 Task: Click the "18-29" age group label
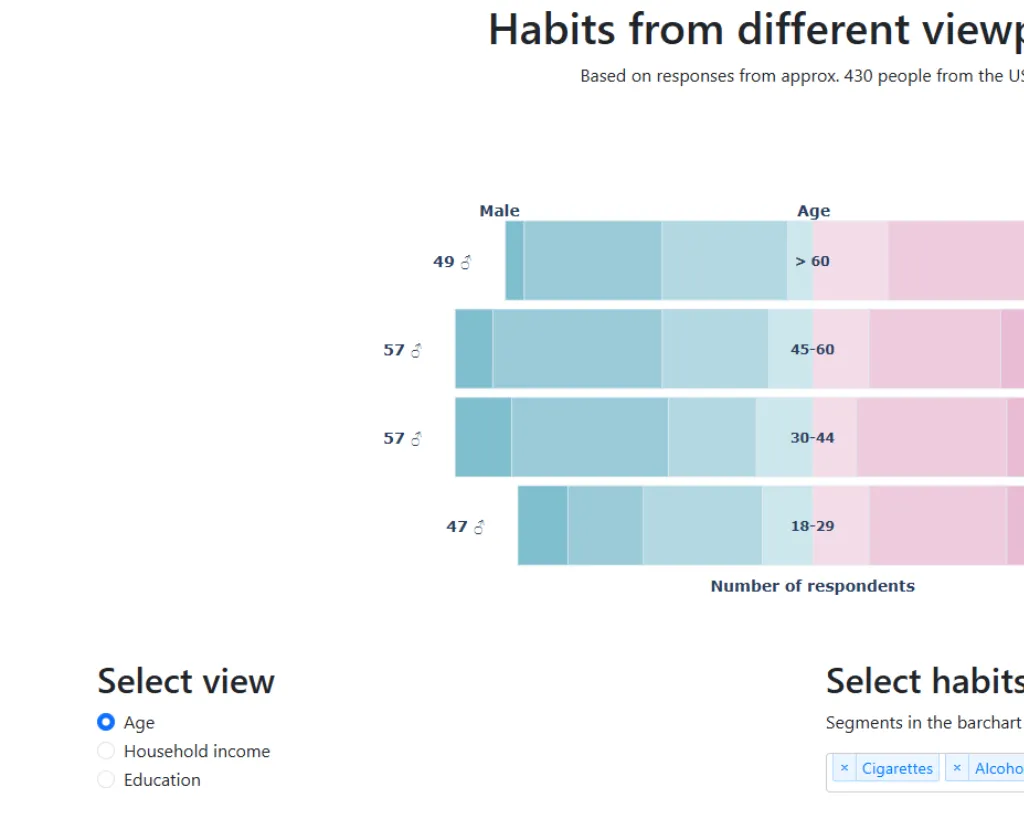pyautogui.click(x=812, y=526)
